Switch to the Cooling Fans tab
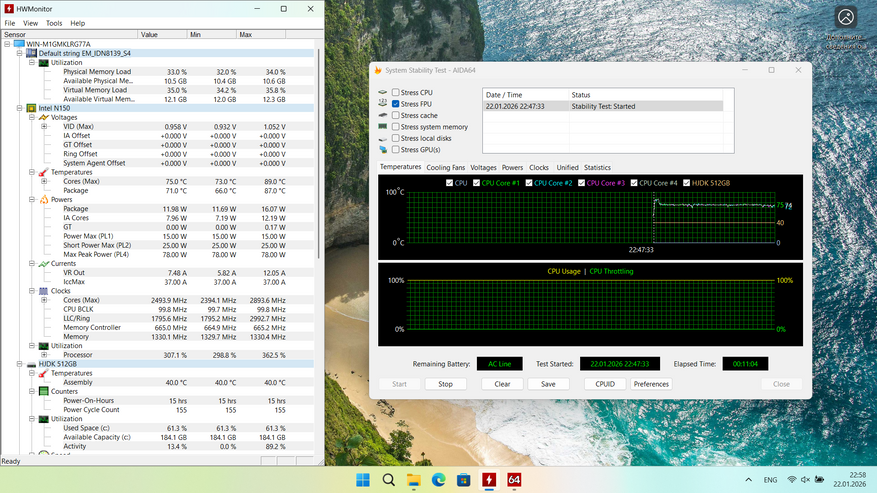This screenshot has height=493, width=877. [445, 168]
